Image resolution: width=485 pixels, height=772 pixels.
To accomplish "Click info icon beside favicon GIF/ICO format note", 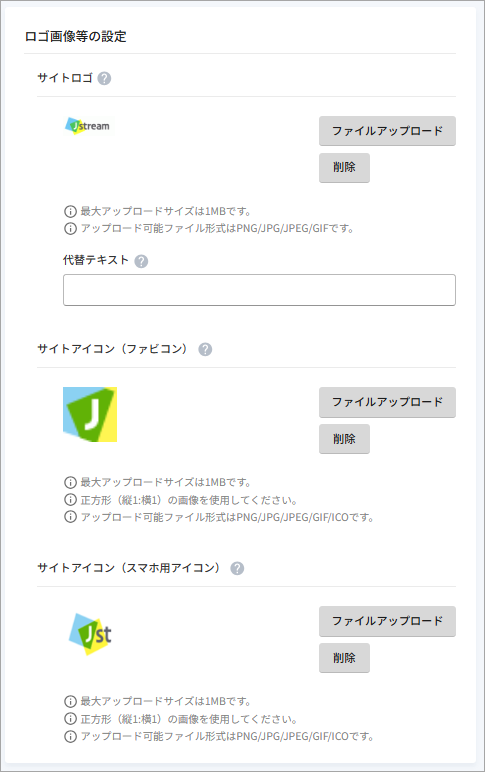I will pyautogui.click(x=70, y=517).
